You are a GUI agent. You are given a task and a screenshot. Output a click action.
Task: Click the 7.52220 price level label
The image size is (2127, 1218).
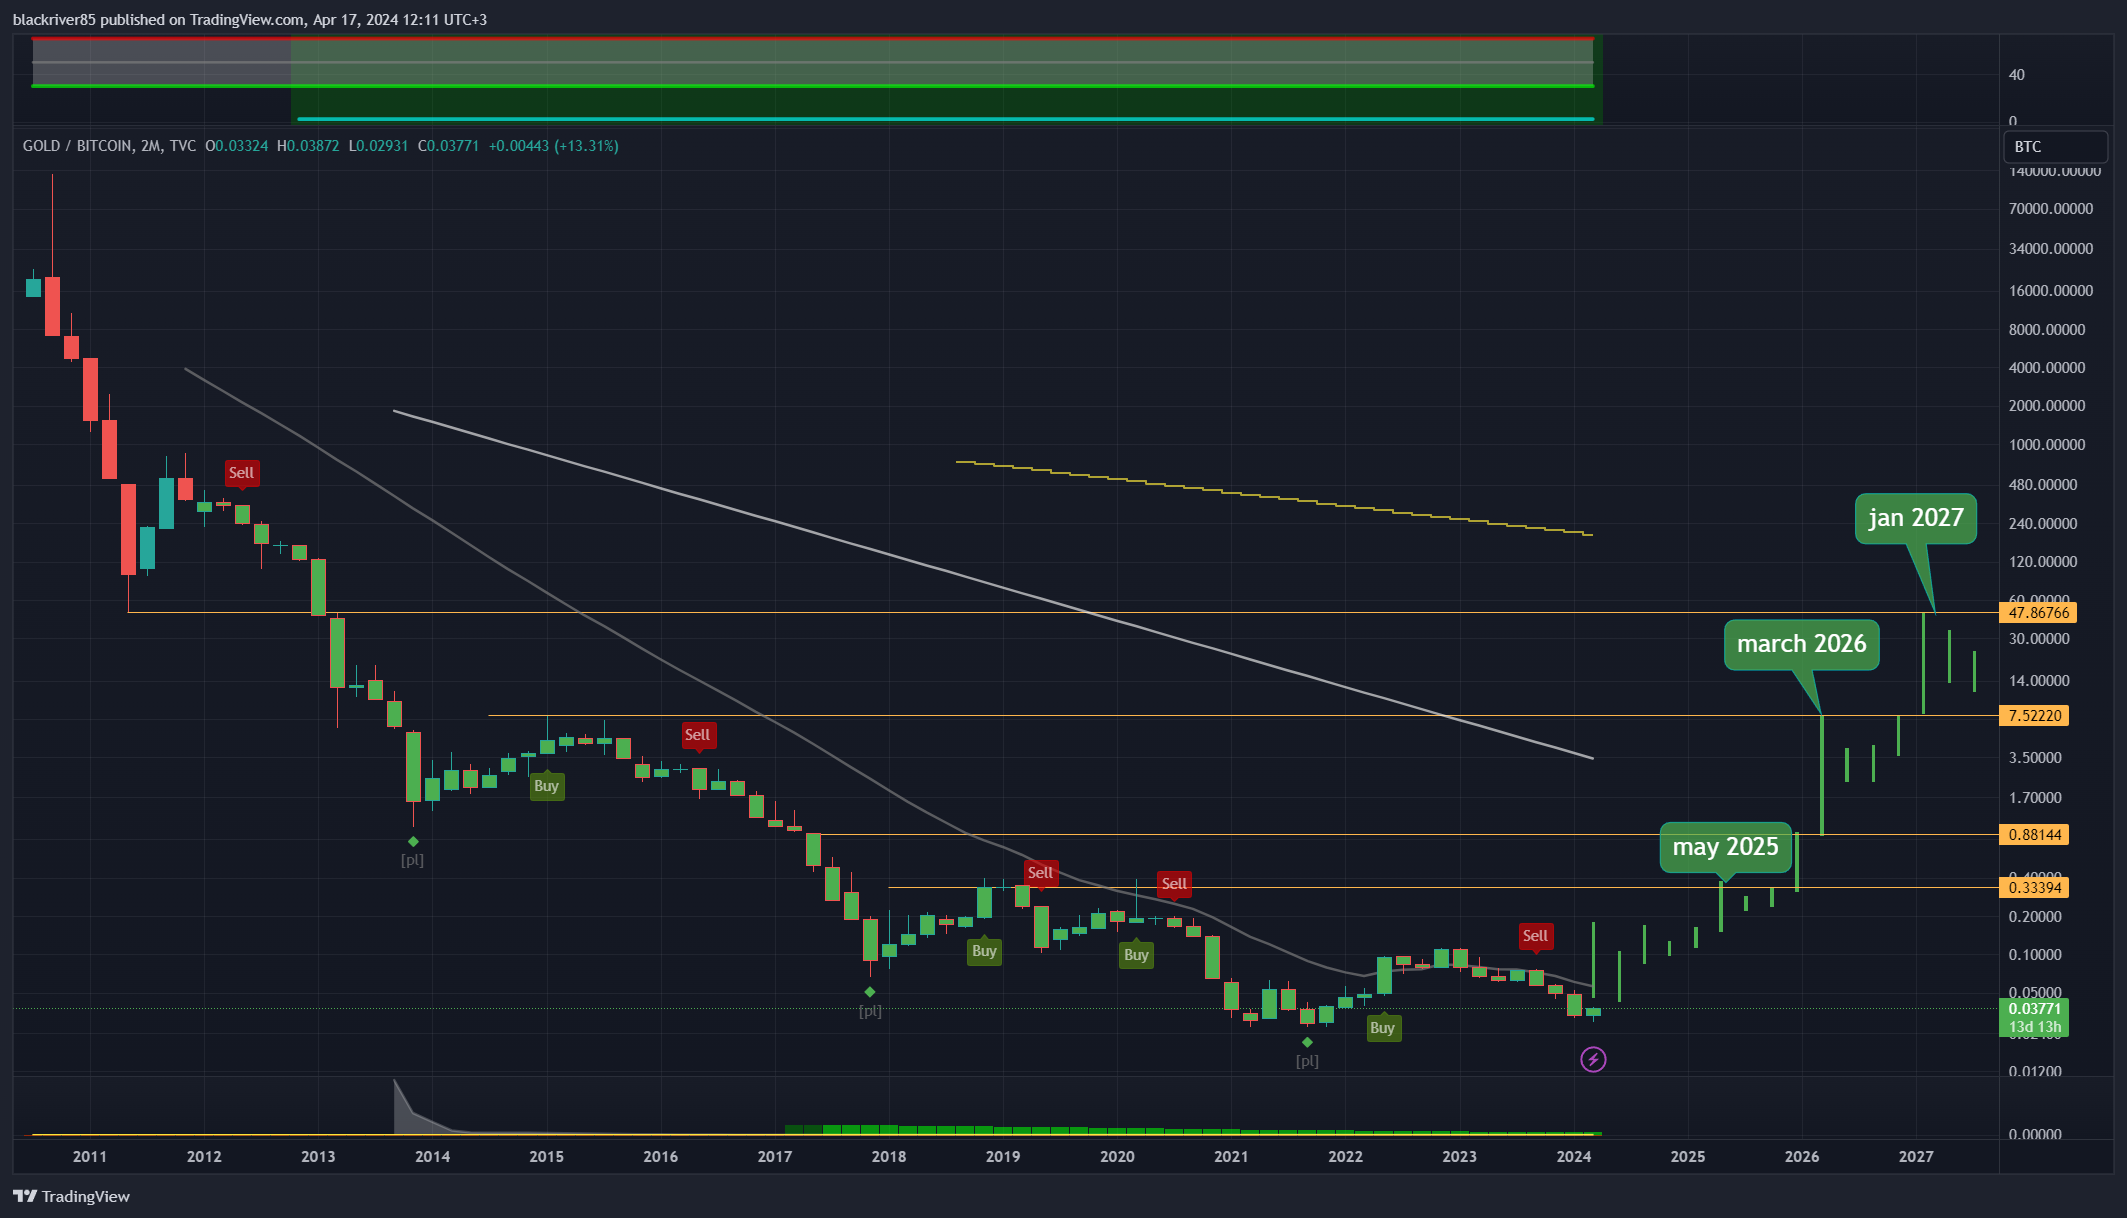(x=2034, y=715)
